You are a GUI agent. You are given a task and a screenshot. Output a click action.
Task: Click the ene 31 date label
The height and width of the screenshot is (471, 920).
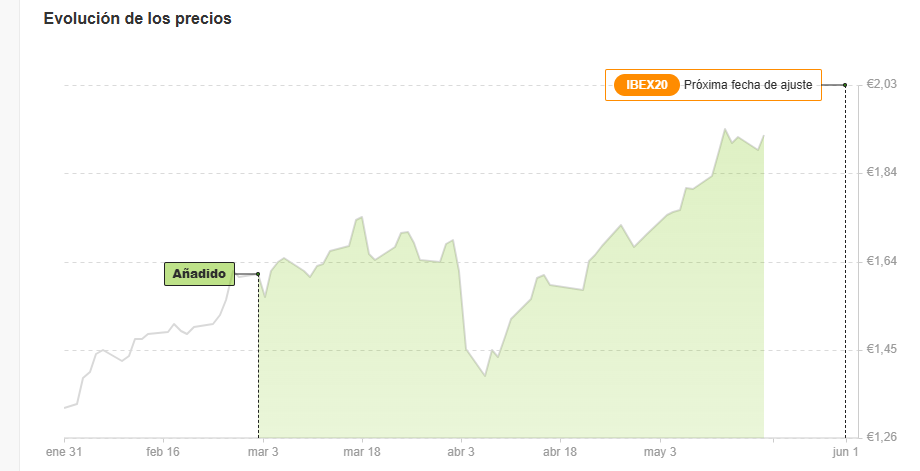(64, 452)
